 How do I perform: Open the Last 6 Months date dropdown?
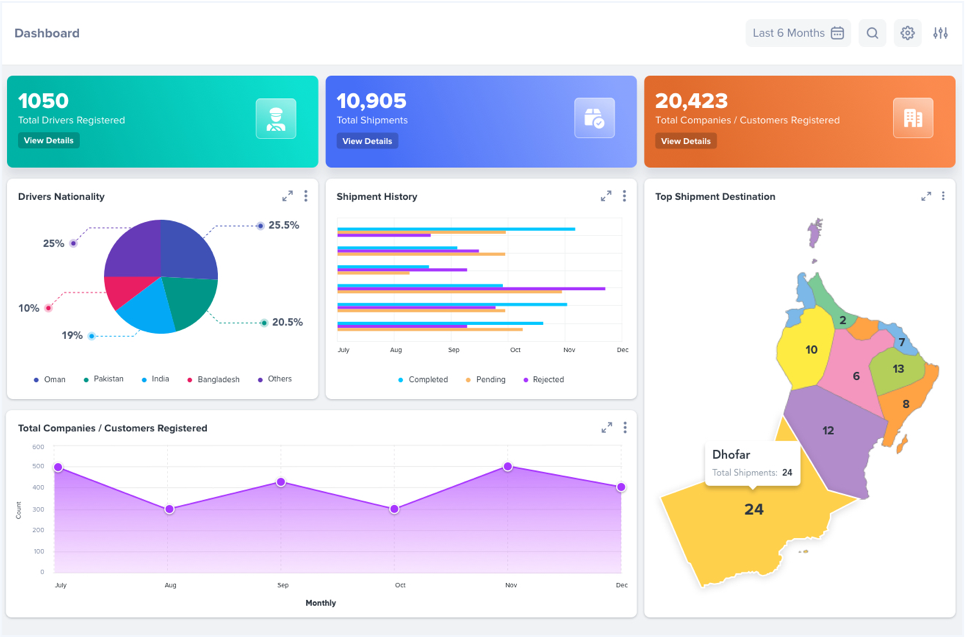click(x=798, y=33)
